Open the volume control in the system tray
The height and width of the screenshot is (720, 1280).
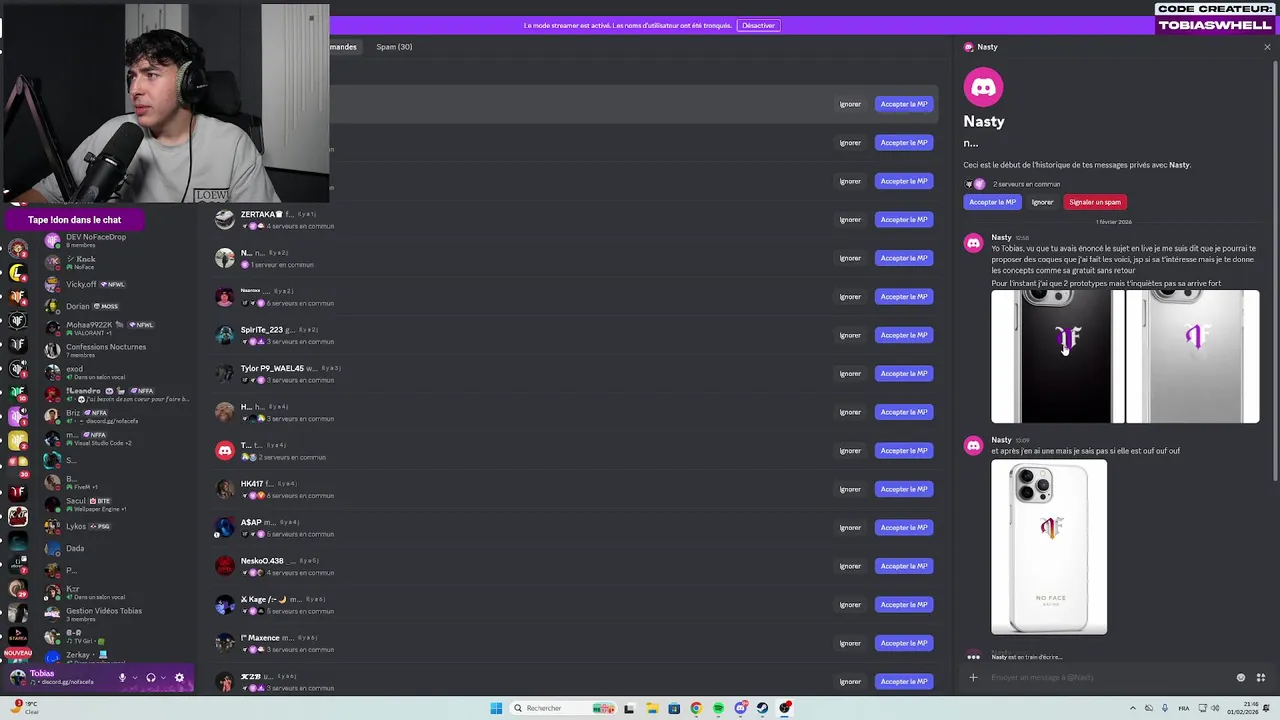1214,708
